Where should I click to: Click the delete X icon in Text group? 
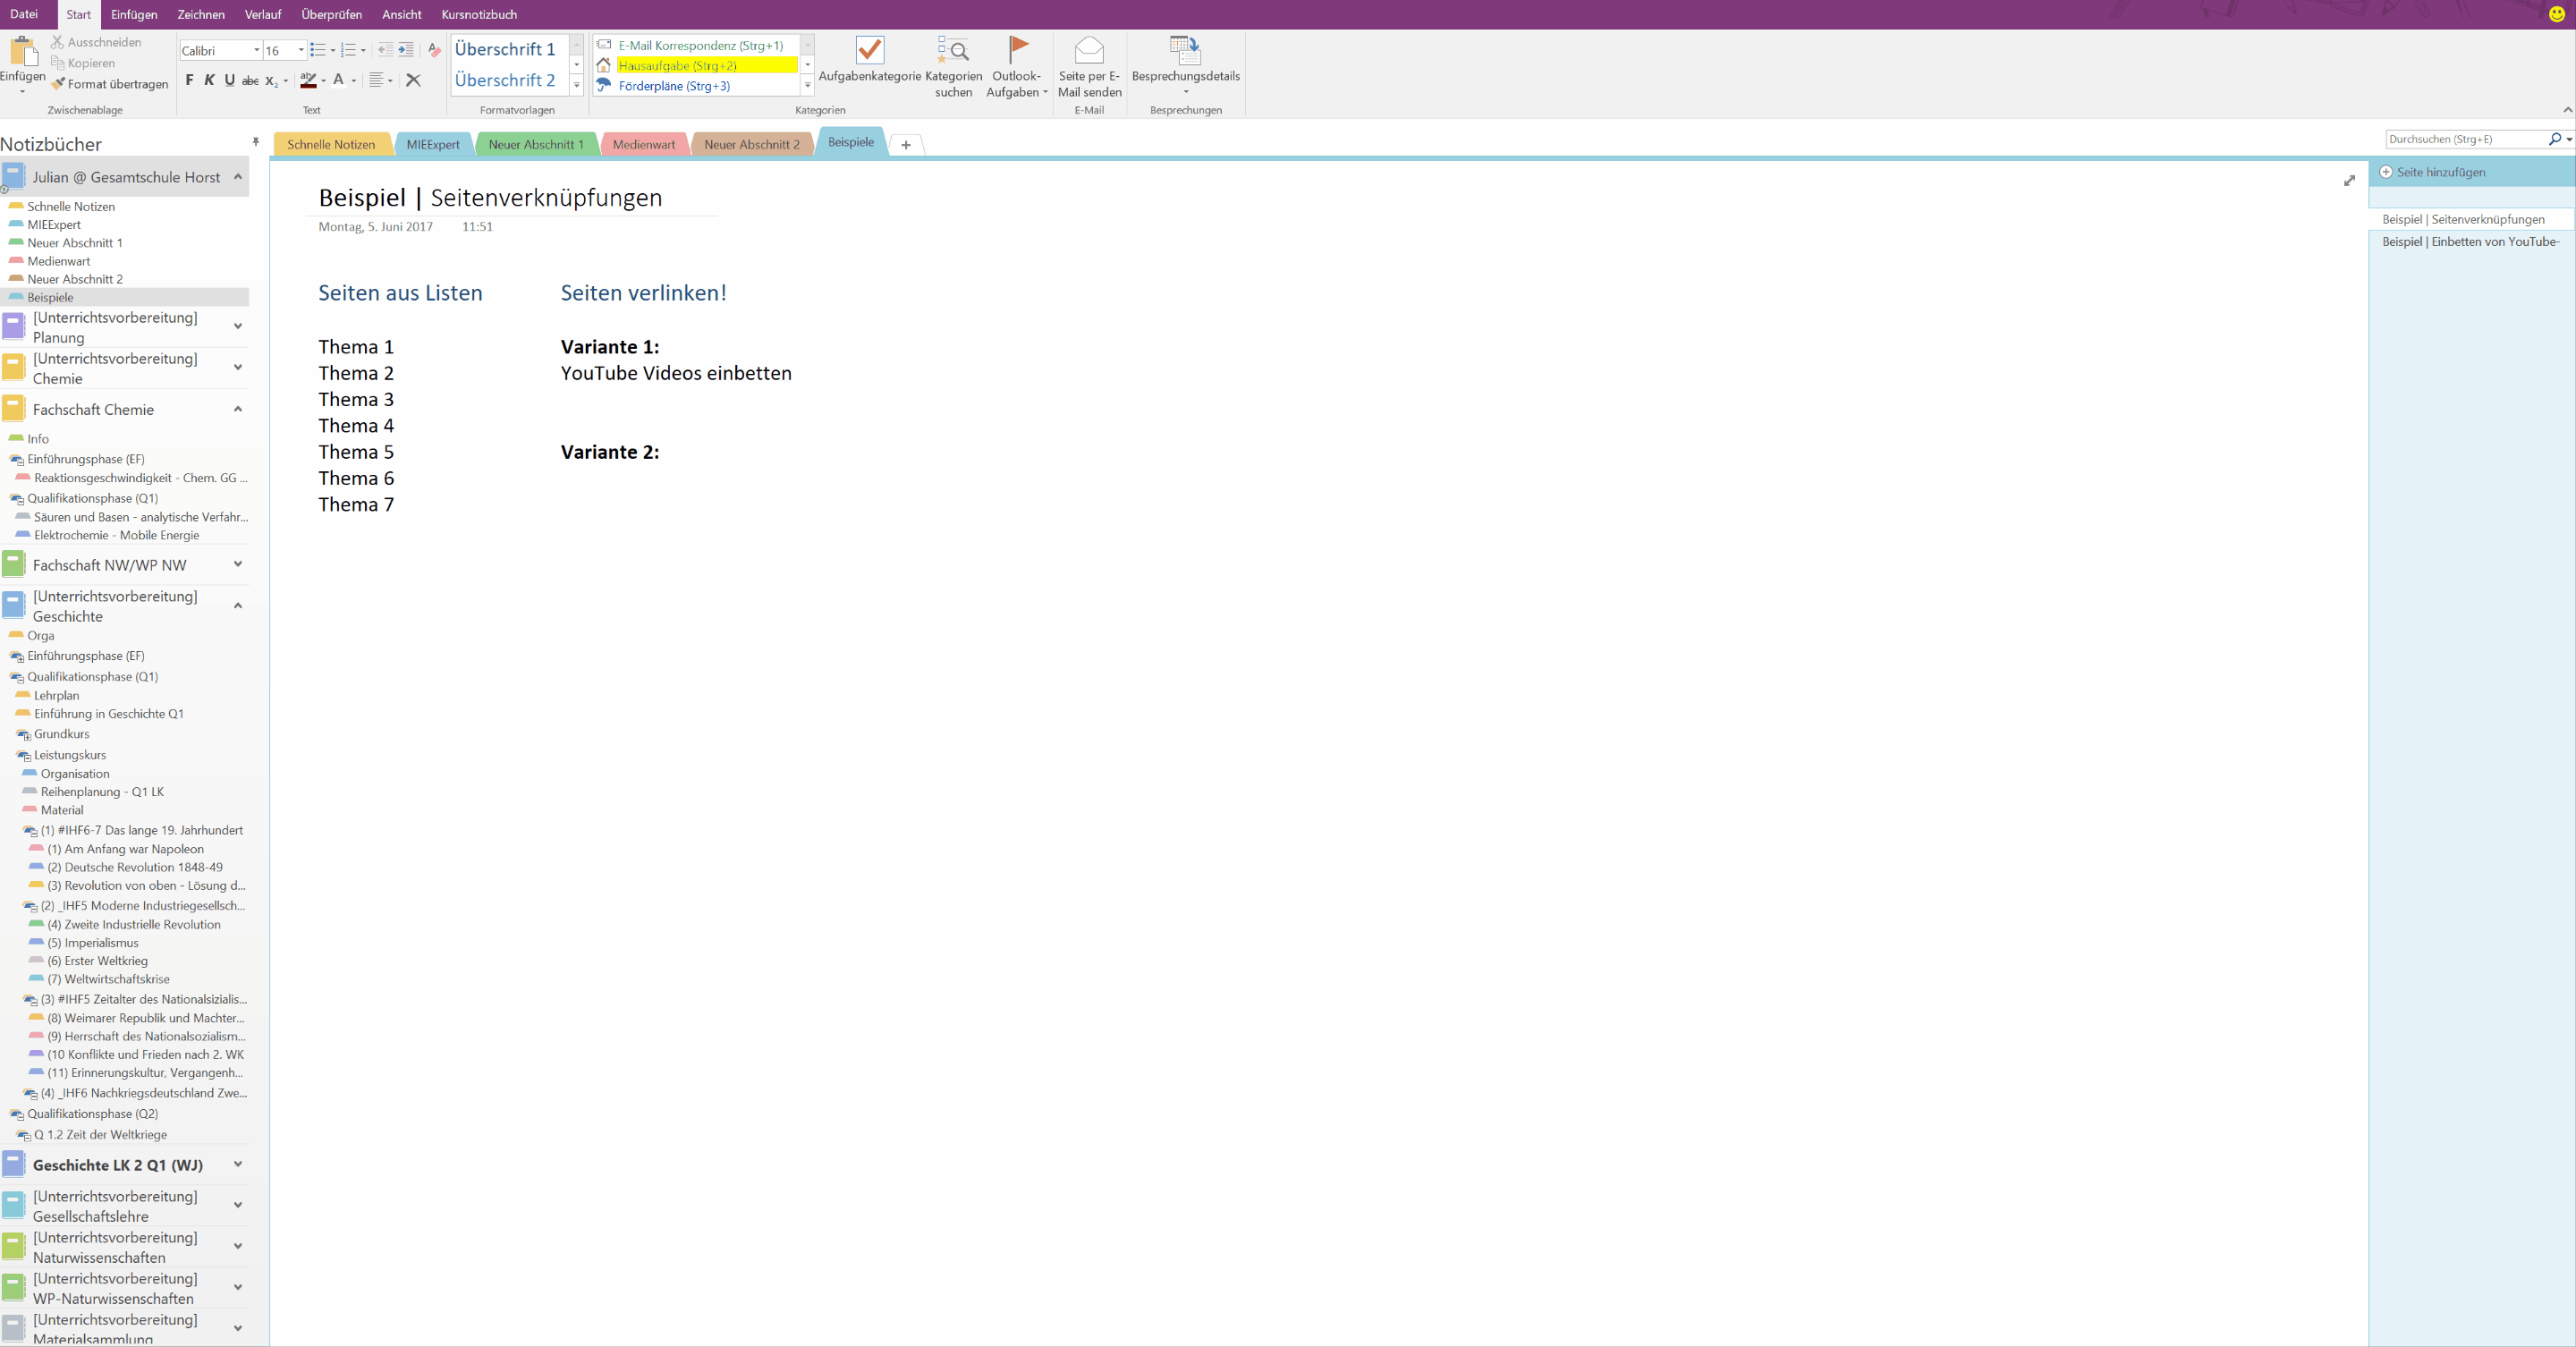point(414,80)
